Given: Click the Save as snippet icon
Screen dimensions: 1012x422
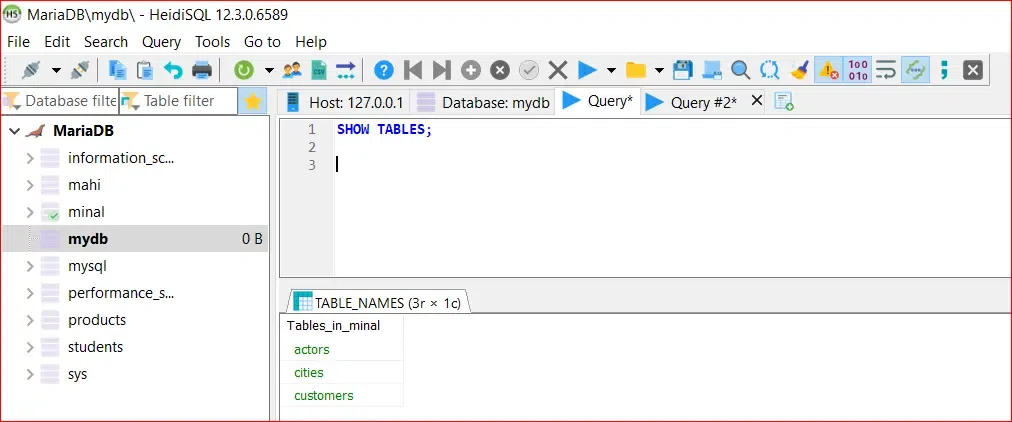Looking at the screenshot, I should pos(711,70).
